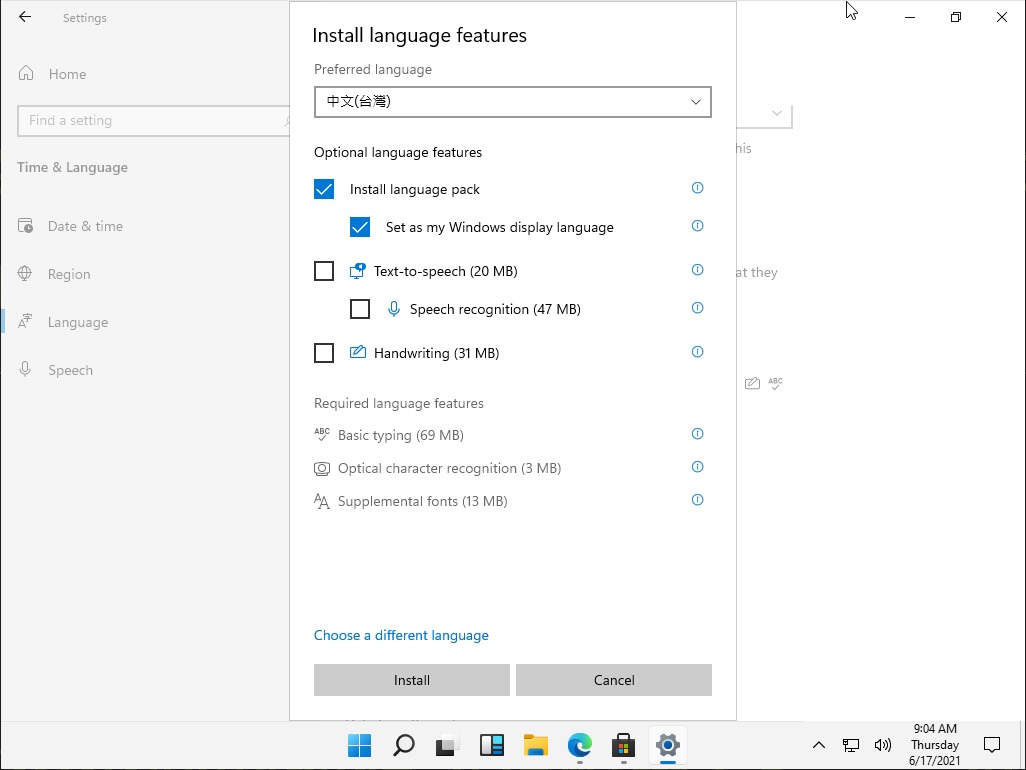This screenshot has width=1026, height=770.
Task: Click the Choose a different language link
Action: 401,635
